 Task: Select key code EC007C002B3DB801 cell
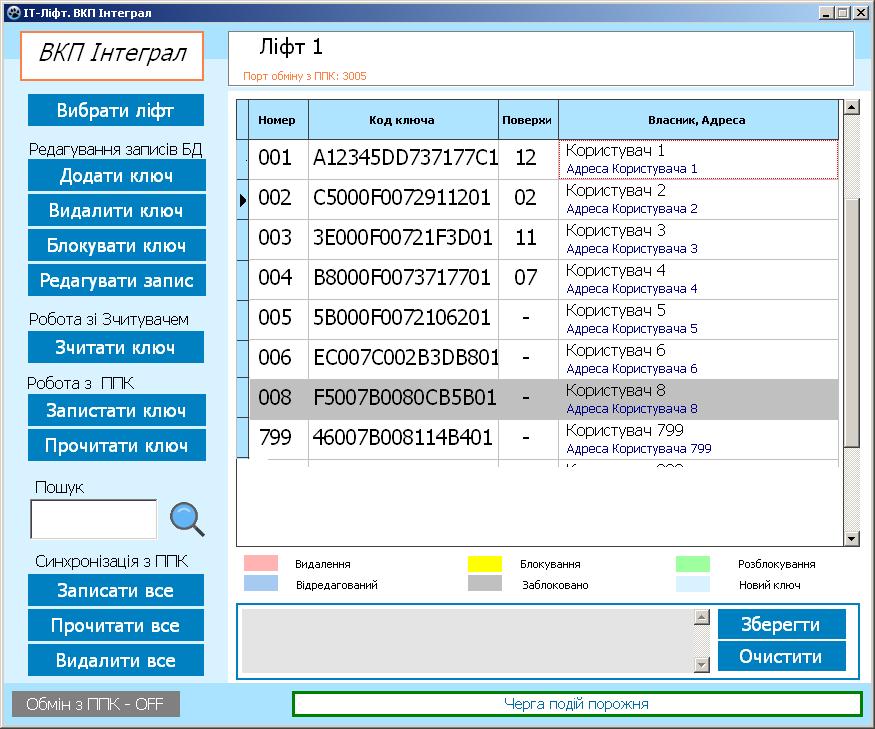pyautogui.click(x=403, y=359)
